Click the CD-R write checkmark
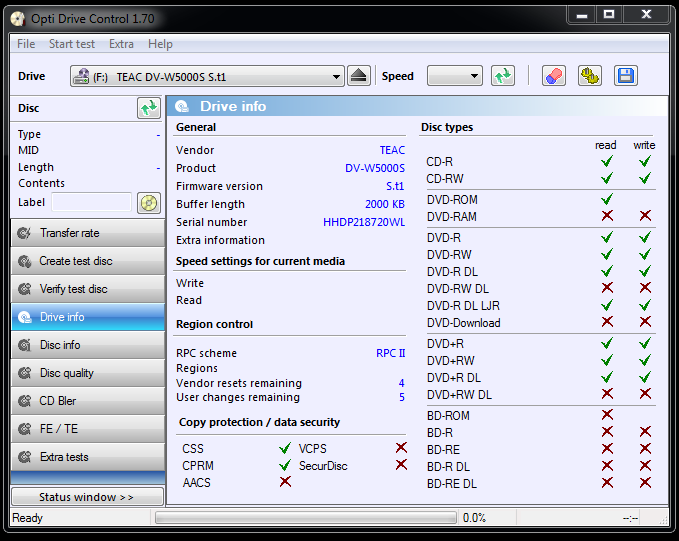Screen dimensions: 679x541 pyautogui.click(x=645, y=162)
